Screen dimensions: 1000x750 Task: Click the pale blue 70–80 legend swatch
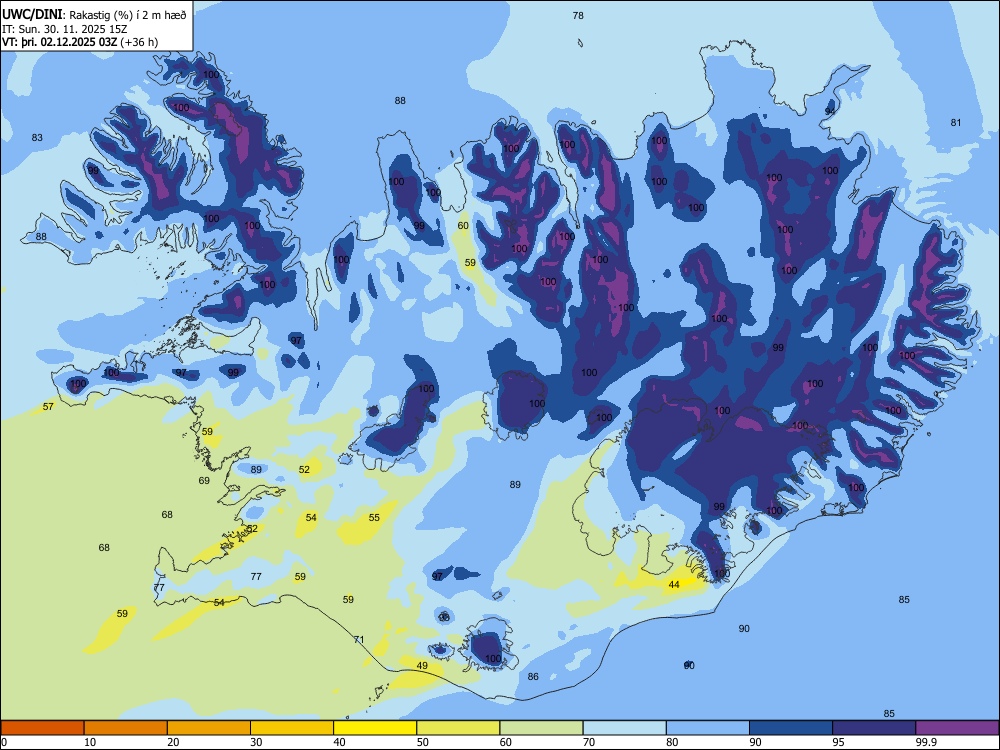624,728
